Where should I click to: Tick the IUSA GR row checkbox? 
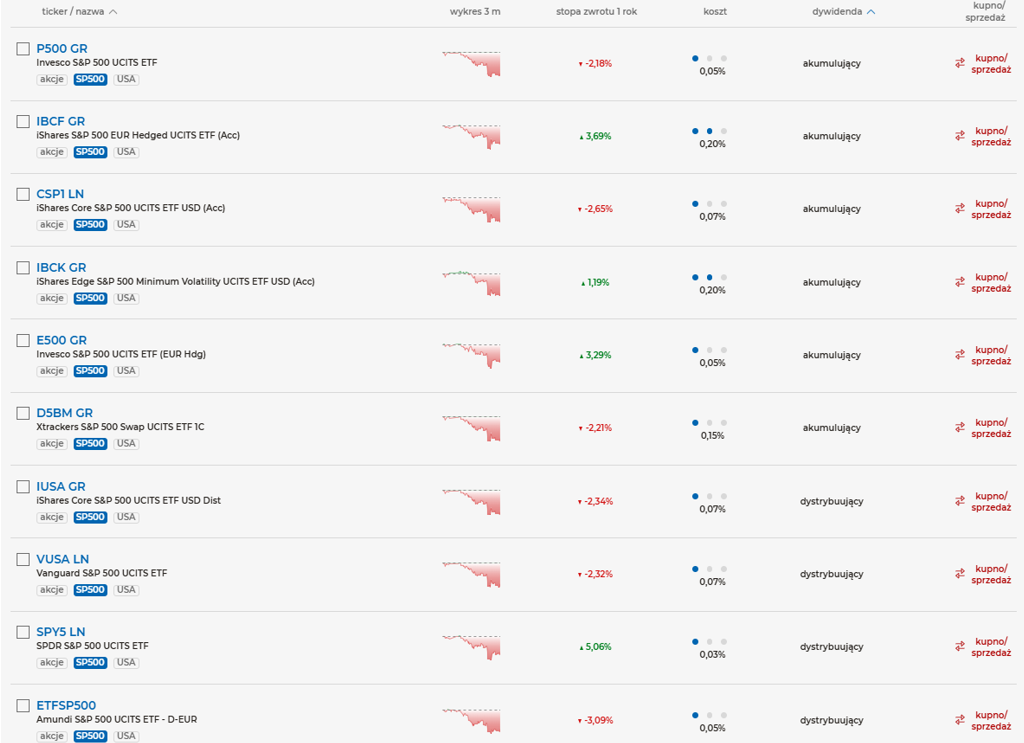[23, 487]
